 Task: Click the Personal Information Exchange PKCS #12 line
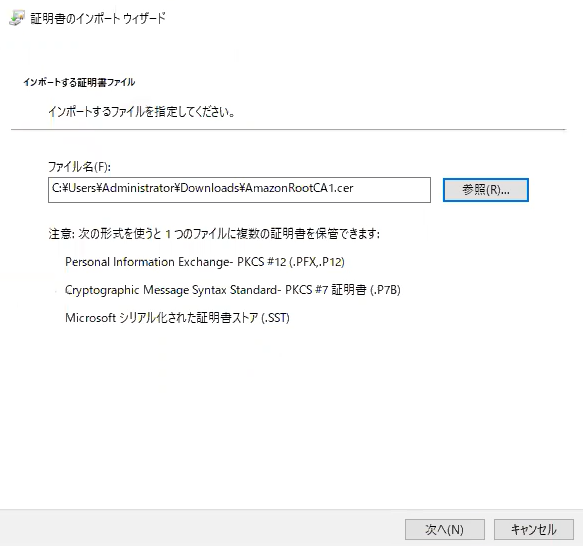[205, 262]
